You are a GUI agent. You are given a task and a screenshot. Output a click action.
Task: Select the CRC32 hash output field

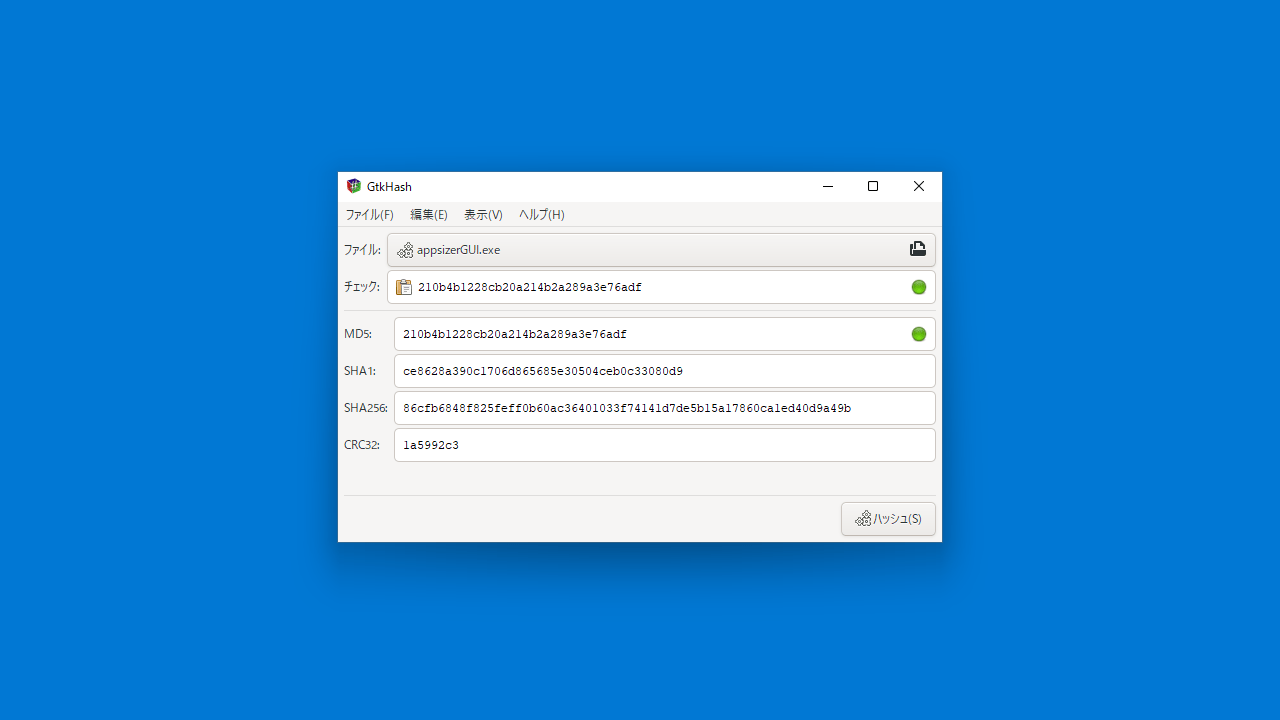(665, 445)
